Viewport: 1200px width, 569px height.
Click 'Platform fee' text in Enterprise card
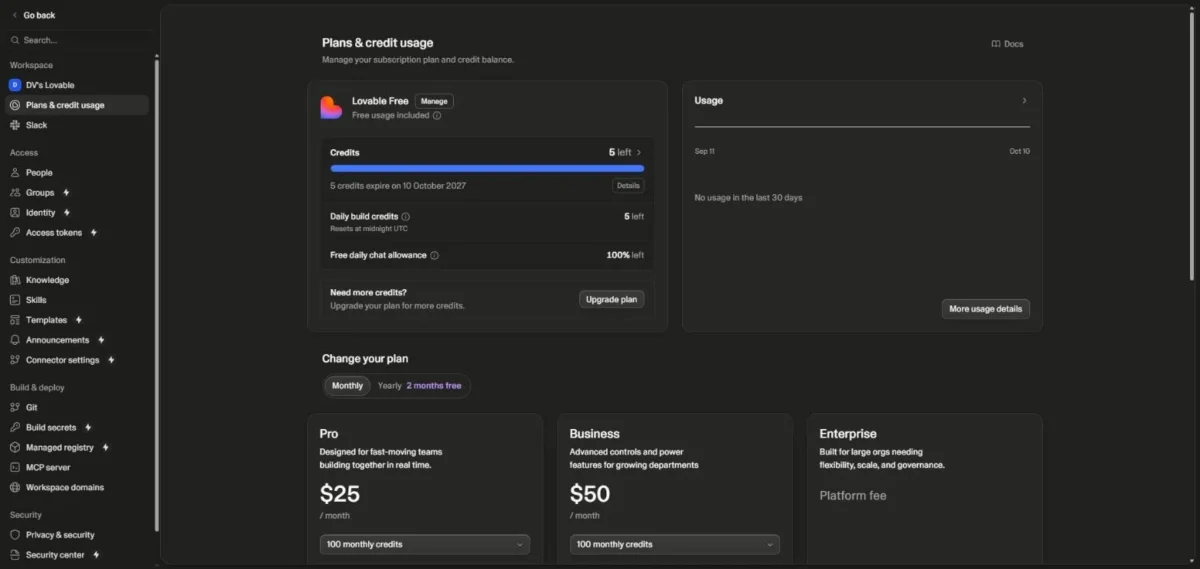pyautogui.click(x=853, y=496)
